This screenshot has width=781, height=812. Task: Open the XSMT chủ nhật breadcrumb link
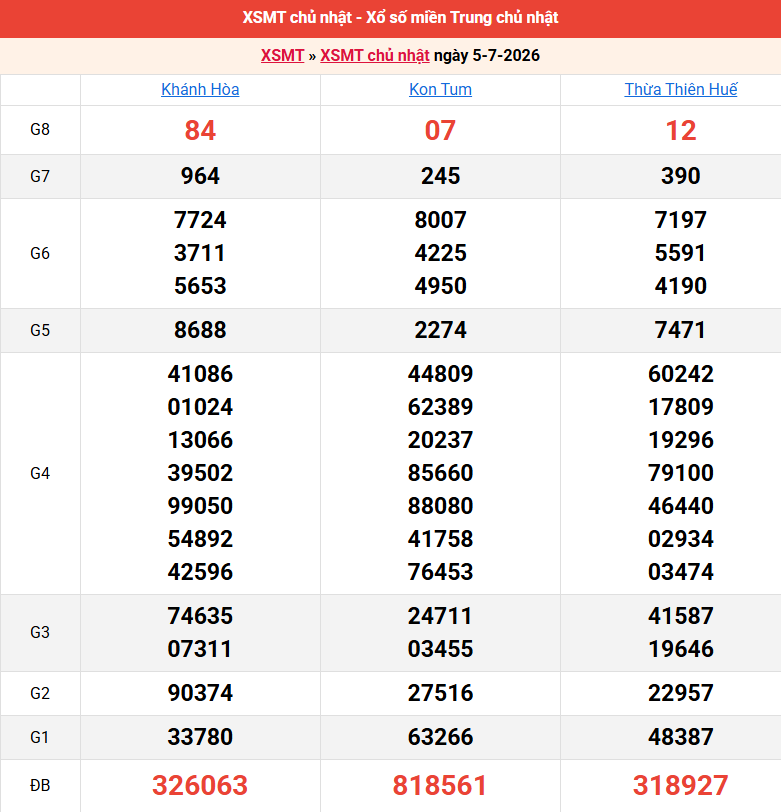pyautogui.click(x=375, y=55)
